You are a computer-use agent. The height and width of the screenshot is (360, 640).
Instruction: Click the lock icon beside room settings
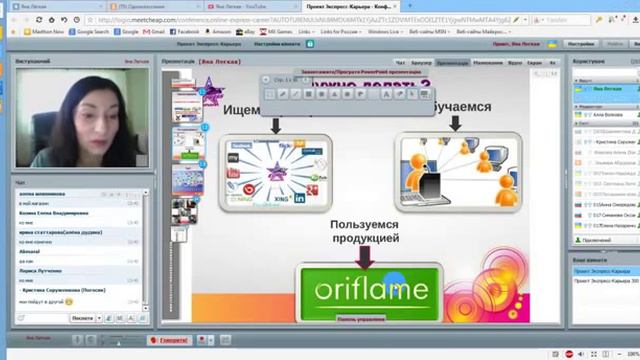[310, 44]
